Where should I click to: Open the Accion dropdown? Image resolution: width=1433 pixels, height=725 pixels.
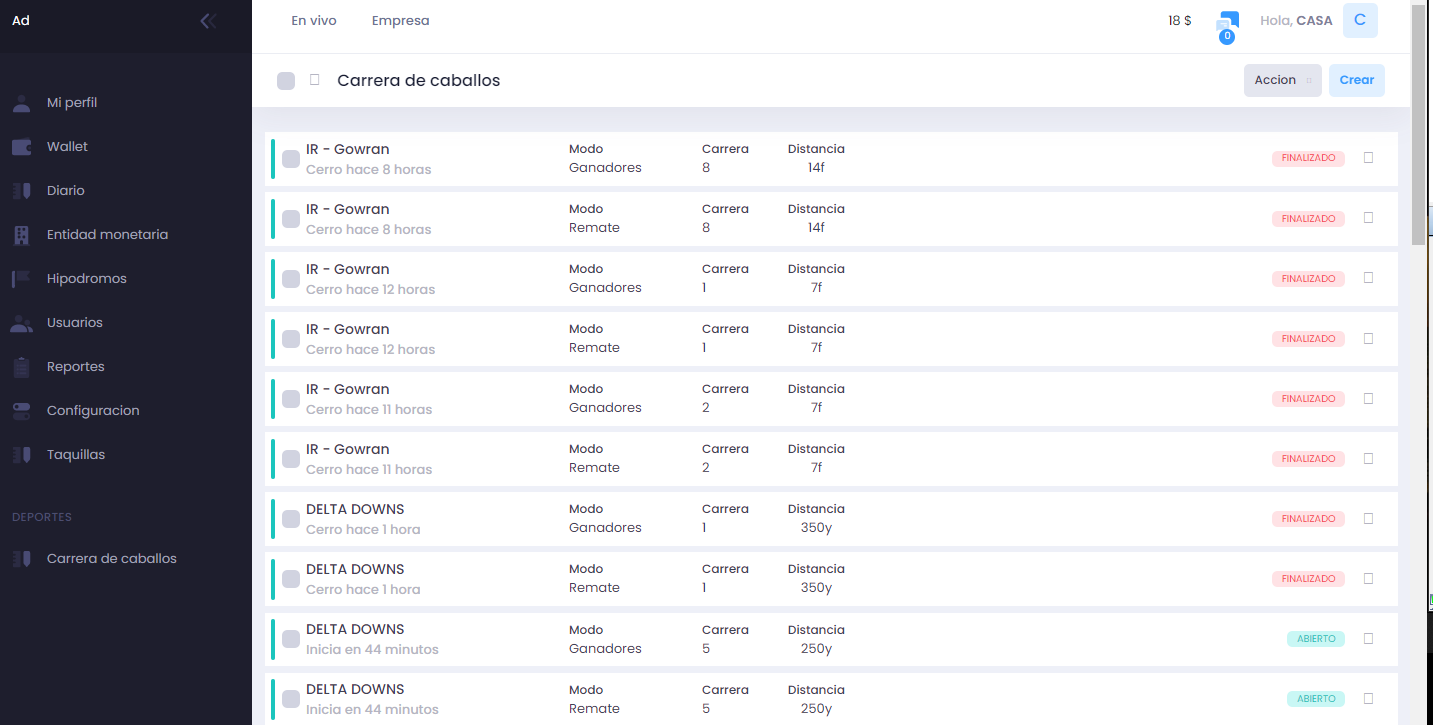[x=1282, y=80]
